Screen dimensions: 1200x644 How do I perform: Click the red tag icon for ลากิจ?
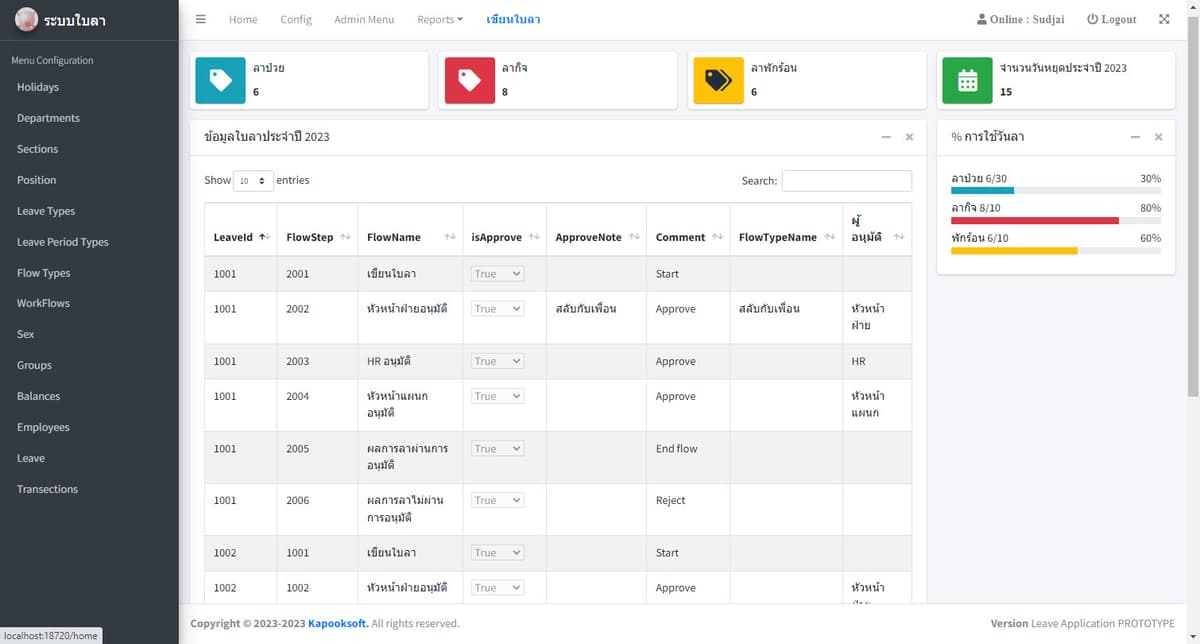click(x=469, y=80)
